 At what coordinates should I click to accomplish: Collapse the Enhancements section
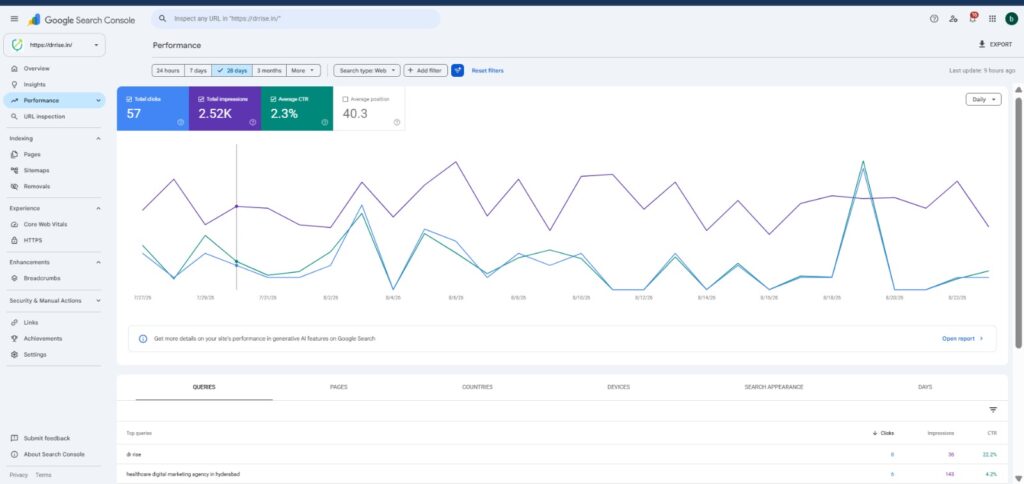pyautogui.click(x=99, y=263)
